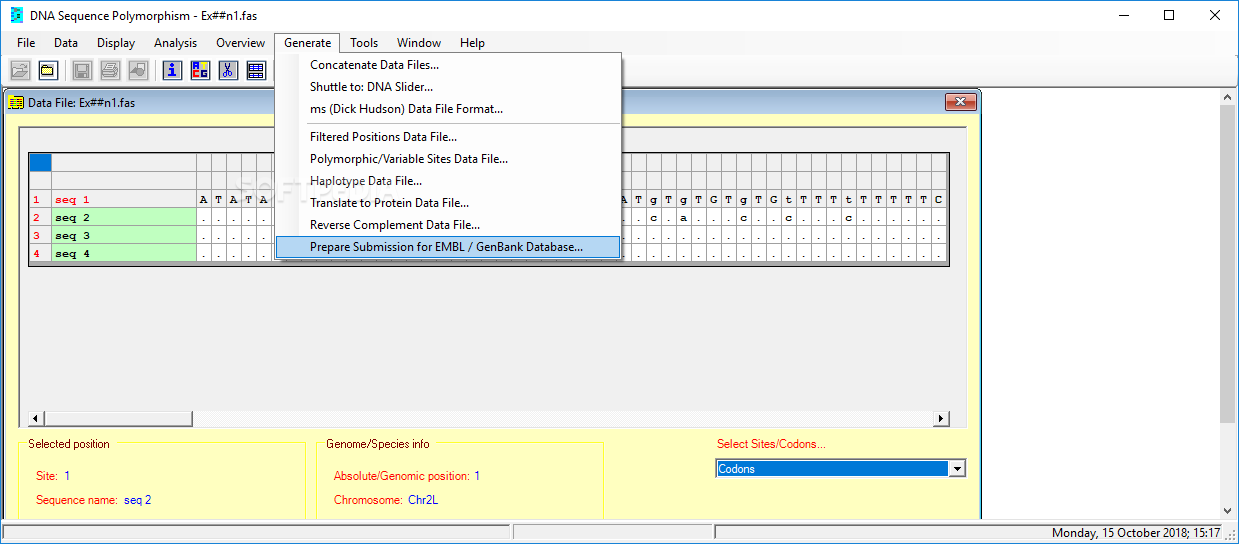Select the 'seq 4' row name

point(124,254)
